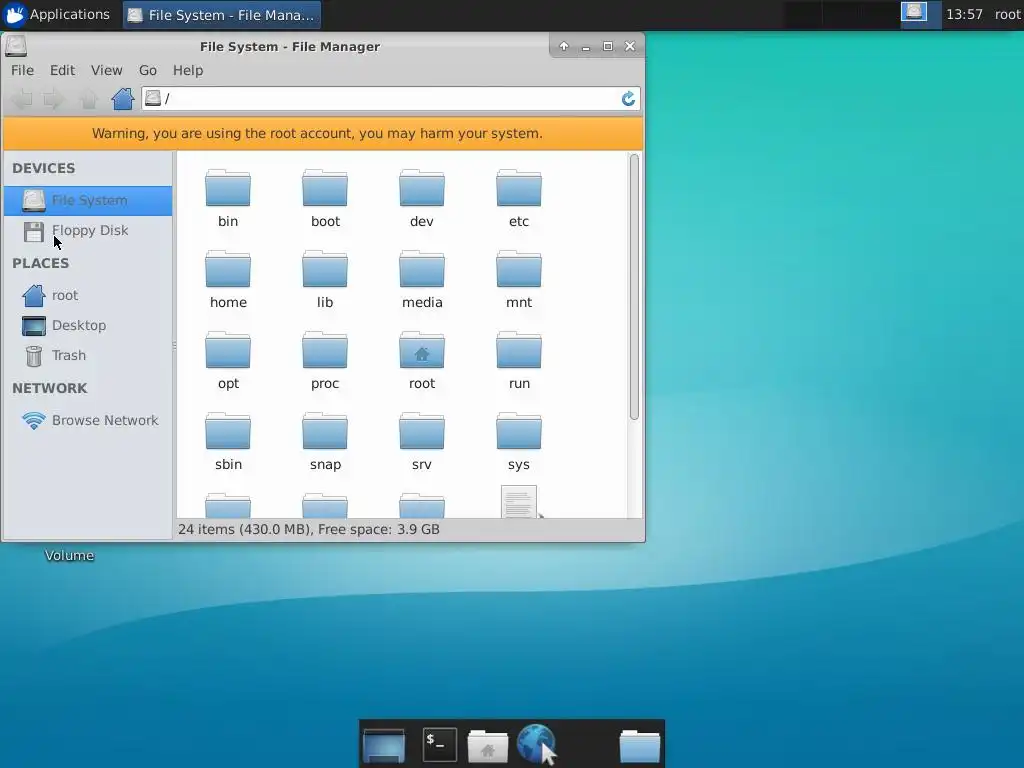Click File System taskbar window button
The height and width of the screenshot is (768, 1024).
click(221, 15)
